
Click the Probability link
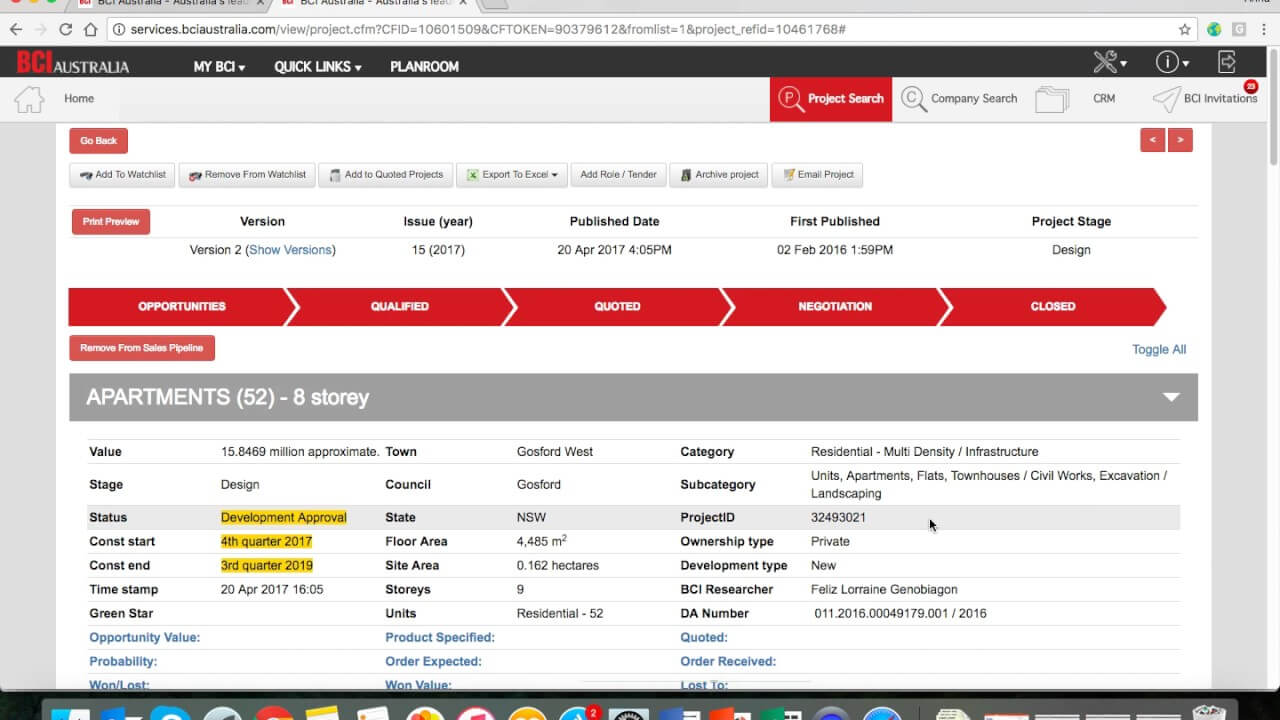[x=123, y=661]
